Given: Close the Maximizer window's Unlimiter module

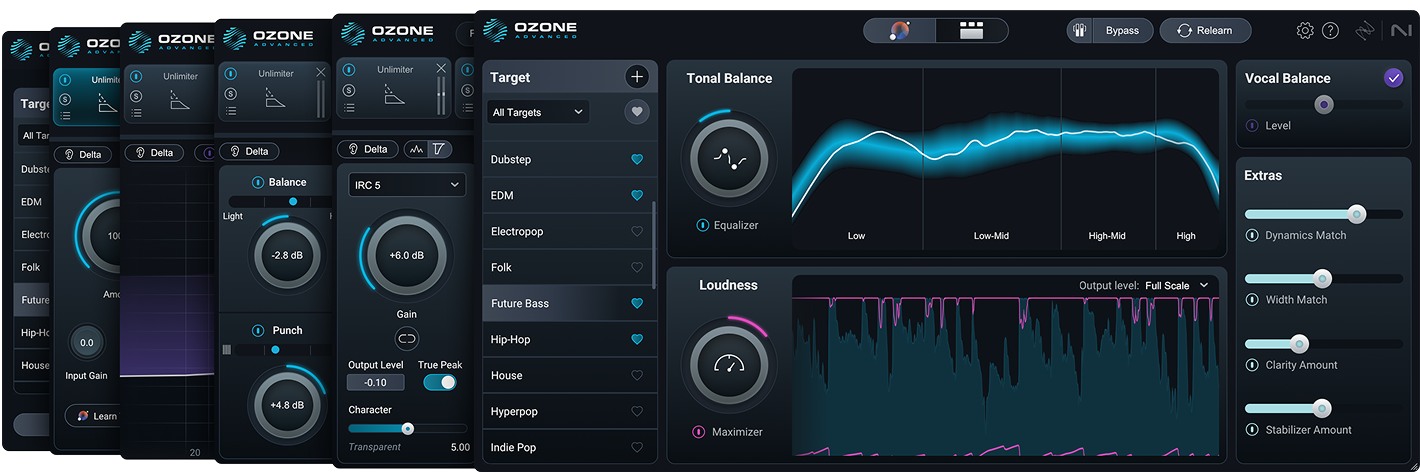Looking at the screenshot, I should click(441, 70).
